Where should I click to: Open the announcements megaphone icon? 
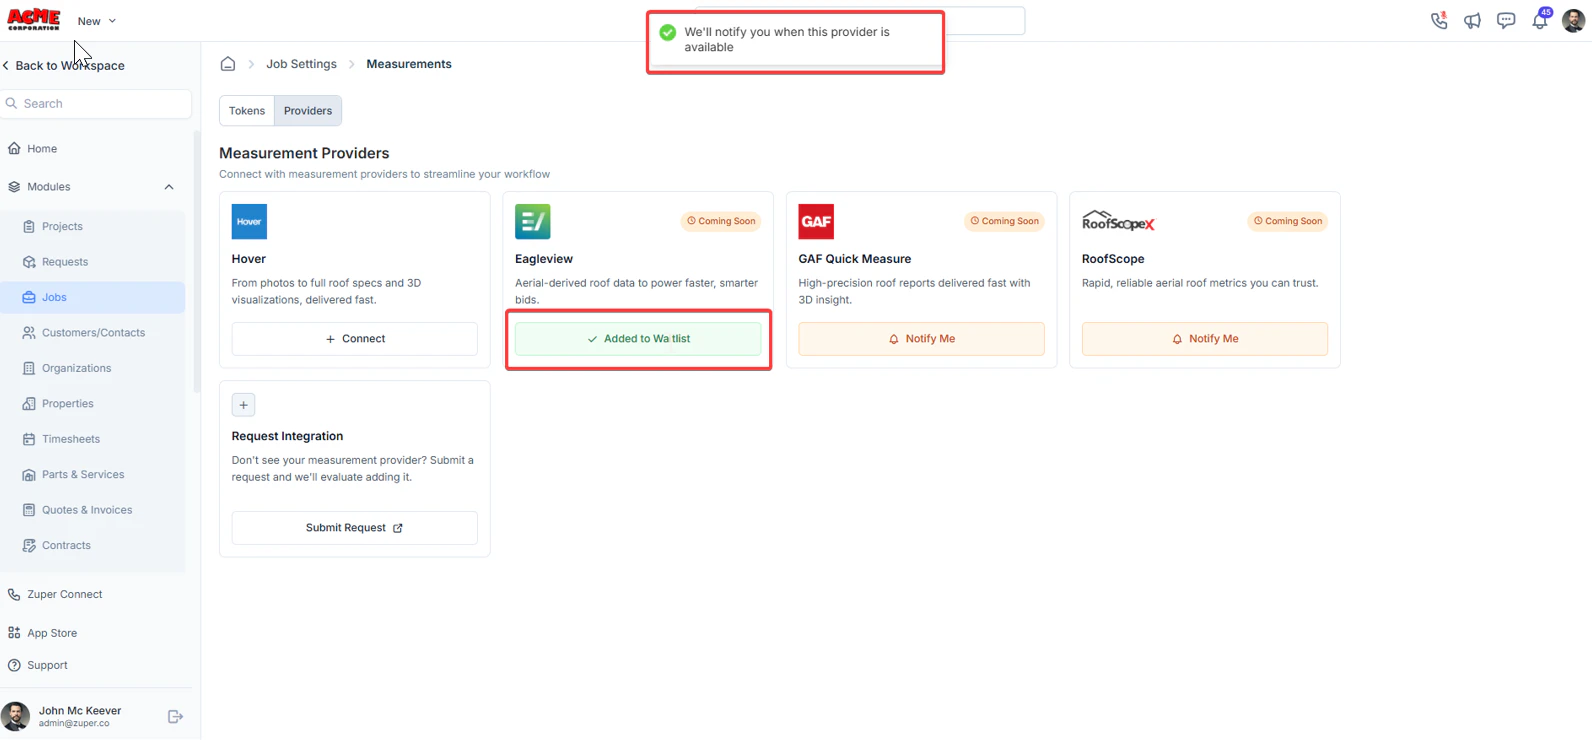pos(1472,21)
